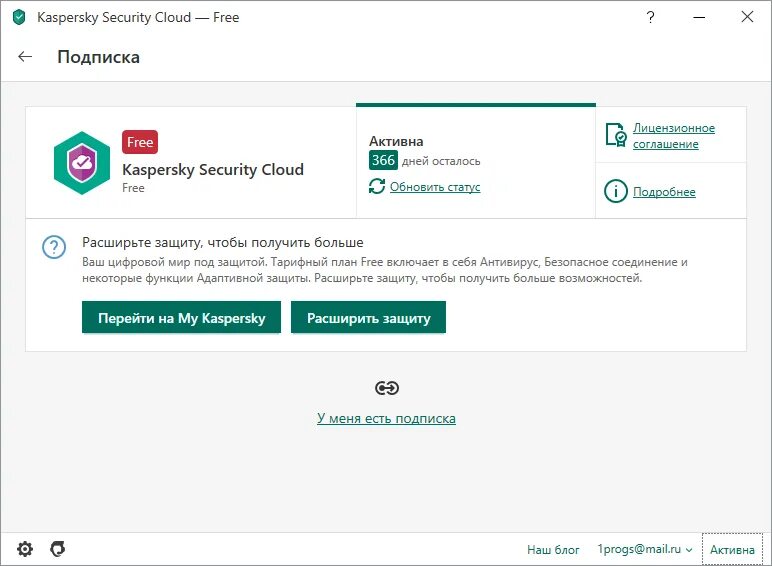
Task: Click the info circle icon next to Подробнее
Action: tap(615, 191)
